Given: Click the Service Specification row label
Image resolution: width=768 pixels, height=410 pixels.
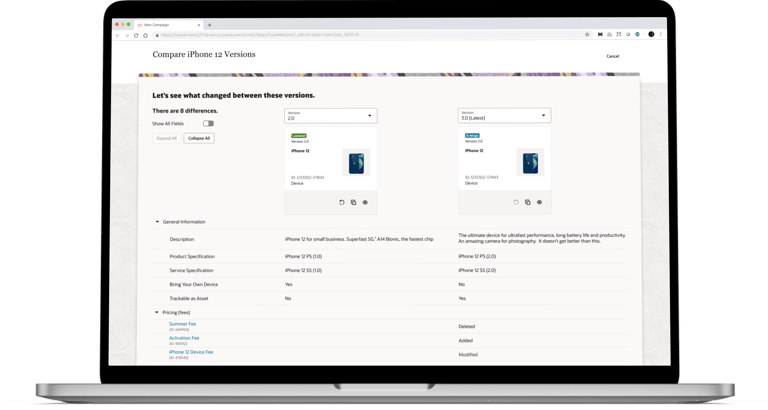Looking at the screenshot, I should click(192, 270).
